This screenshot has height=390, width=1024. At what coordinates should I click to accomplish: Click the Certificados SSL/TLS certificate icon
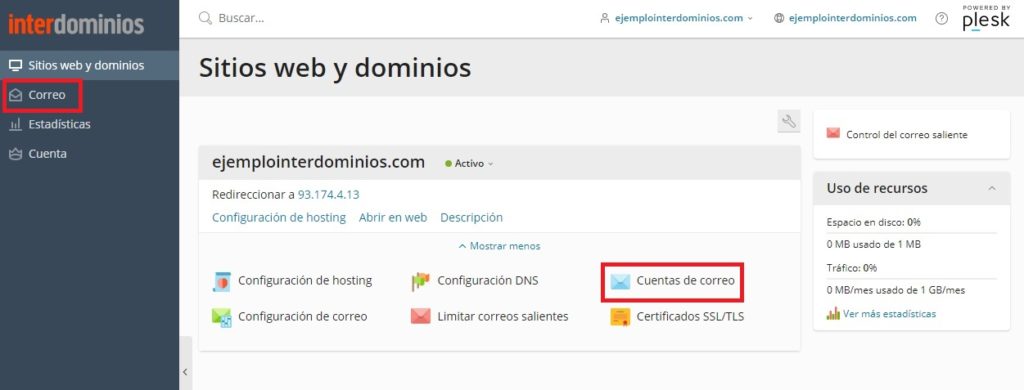pyautogui.click(x=620, y=317)
